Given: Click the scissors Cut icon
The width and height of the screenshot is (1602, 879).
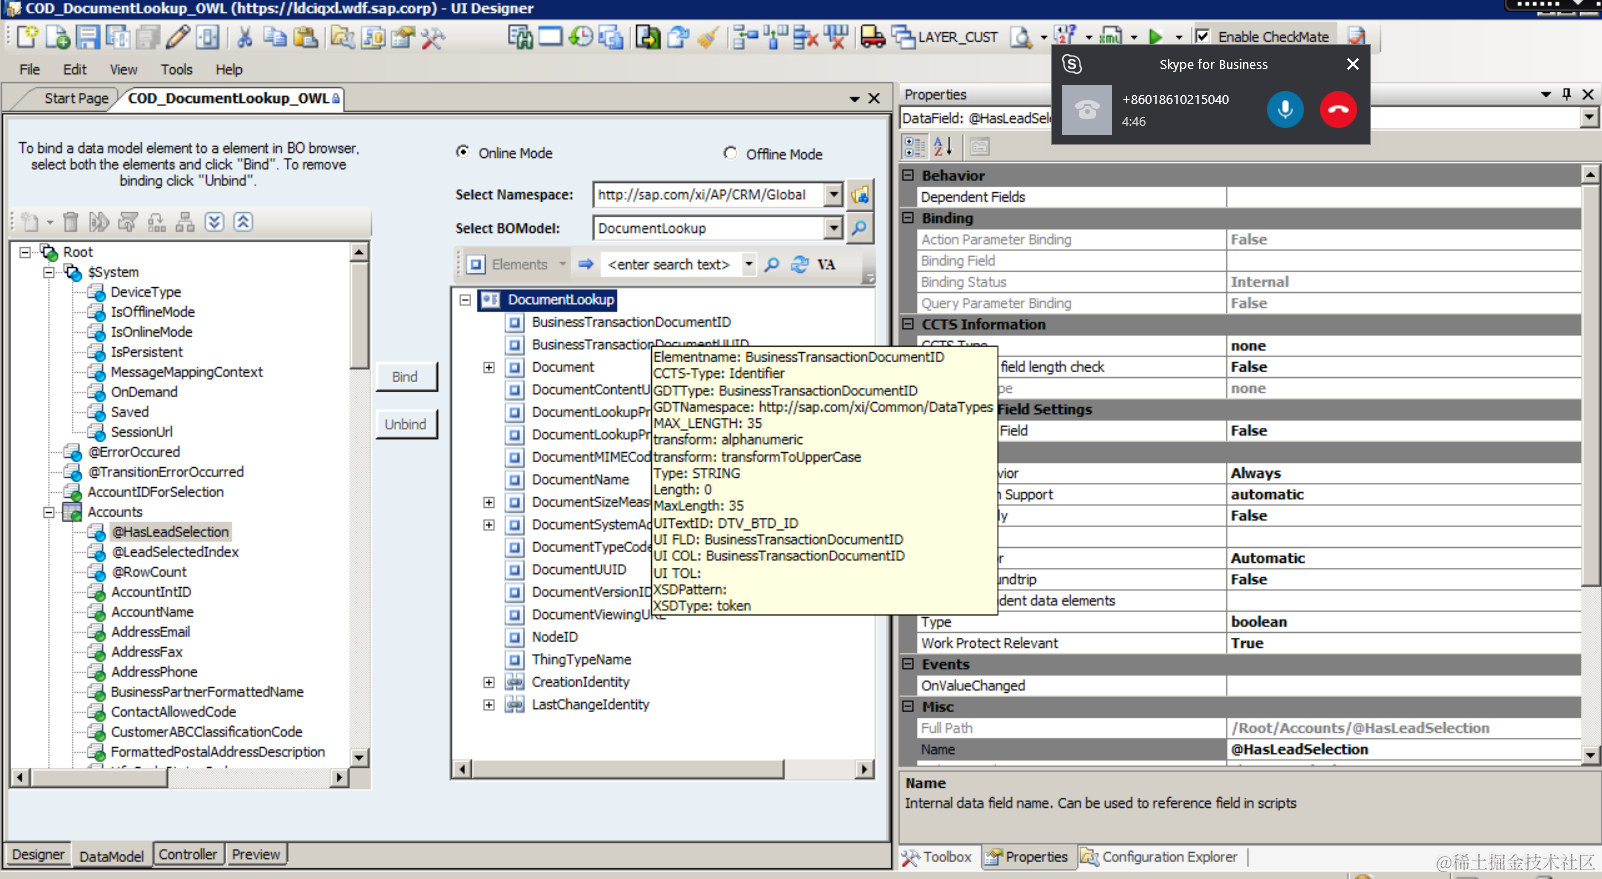Looking at the screenshot, I should click(x=244, y=37).
